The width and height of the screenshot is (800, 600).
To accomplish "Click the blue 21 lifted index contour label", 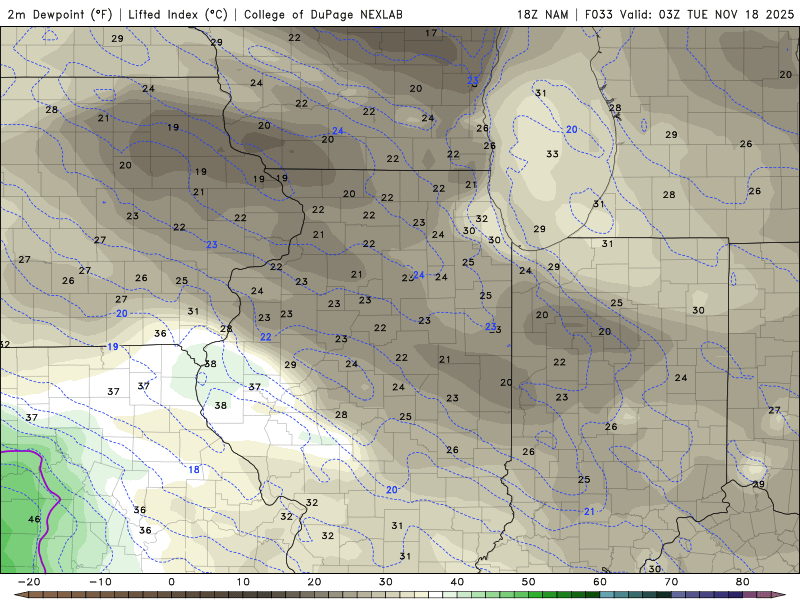I will click(589, 511).
